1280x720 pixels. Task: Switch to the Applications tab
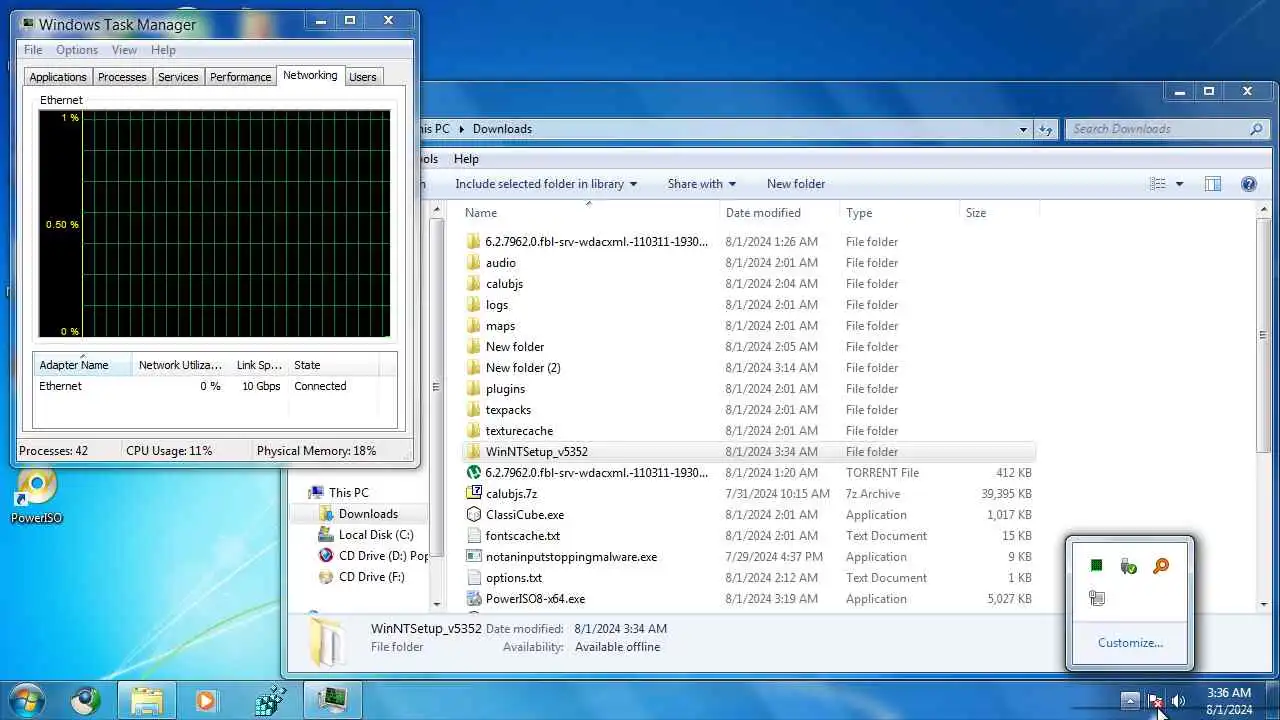click(58, 77)
